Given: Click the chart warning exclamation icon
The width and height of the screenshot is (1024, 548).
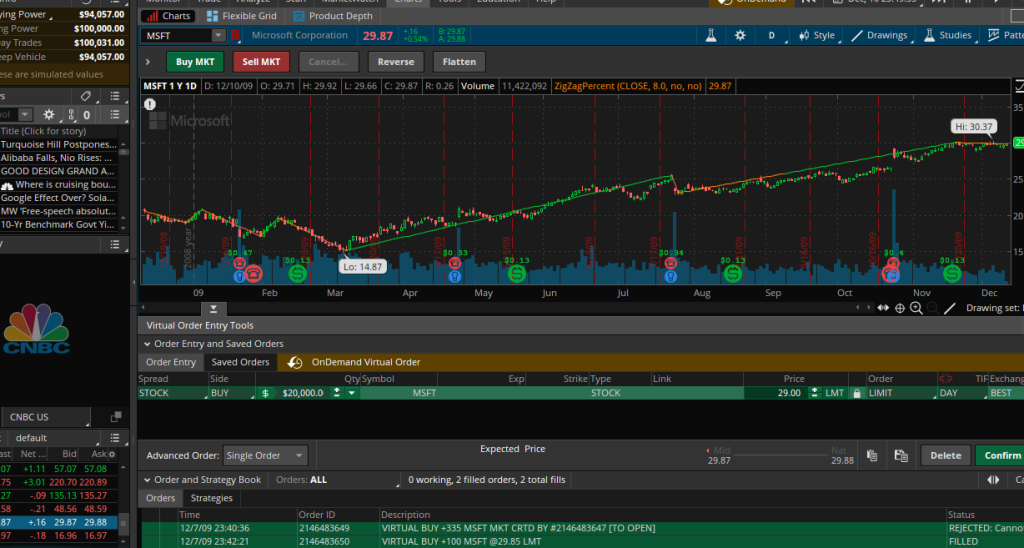Looking at the screenshot, I should pyautogui.click(x=150, y=104).
